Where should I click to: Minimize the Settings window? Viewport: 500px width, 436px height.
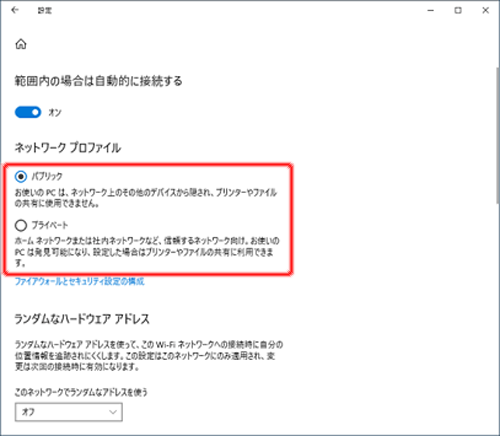pyautogui.click(x=431, y=11)
